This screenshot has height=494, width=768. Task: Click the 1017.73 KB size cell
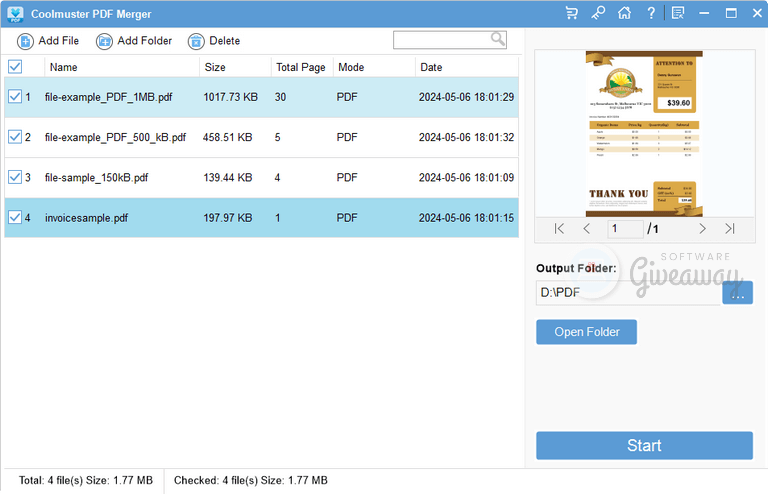[230, 97]
